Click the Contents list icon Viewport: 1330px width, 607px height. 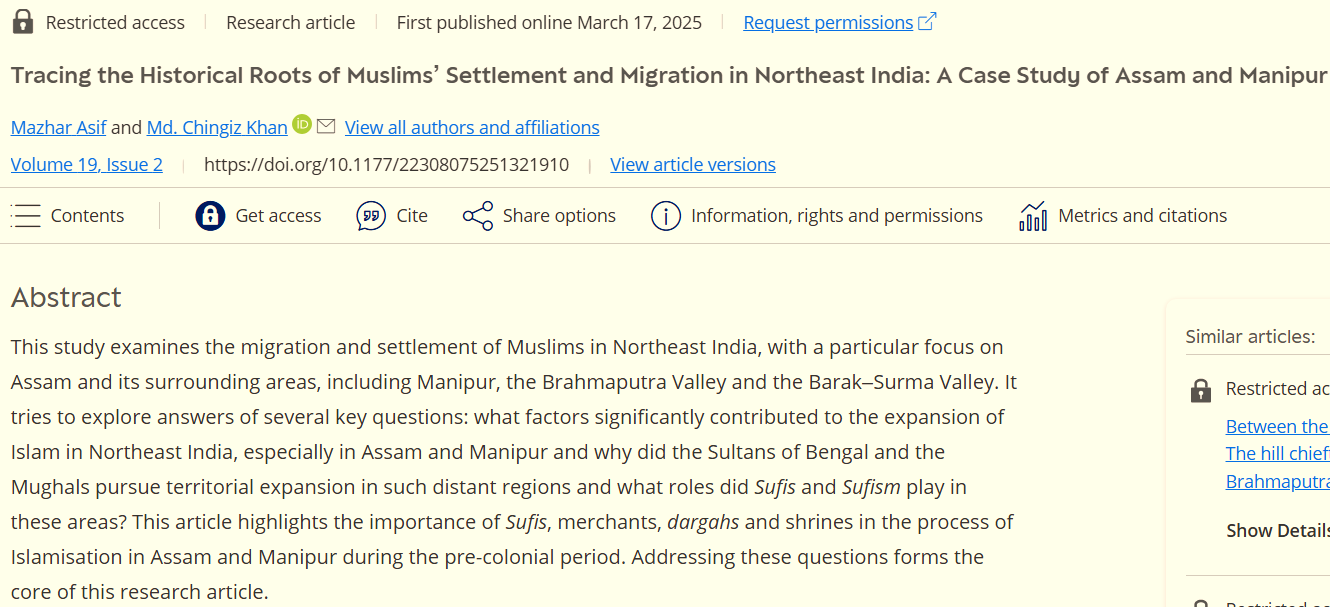point(26,216)
